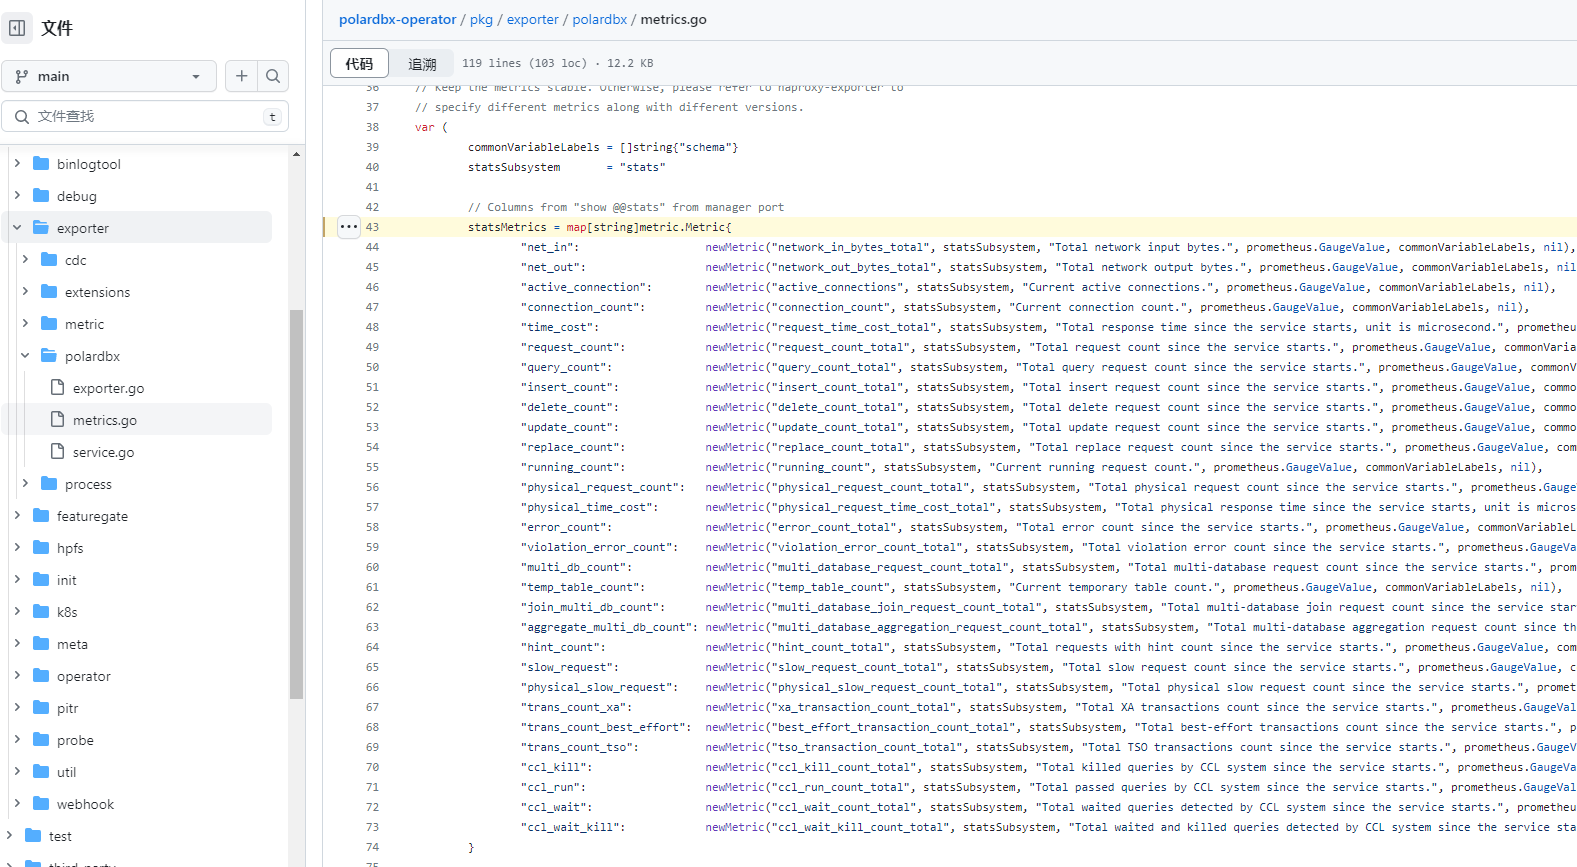This screenshot has width=1577, height=867.
Task: Select the init folder icon
Action: [41, 579]
